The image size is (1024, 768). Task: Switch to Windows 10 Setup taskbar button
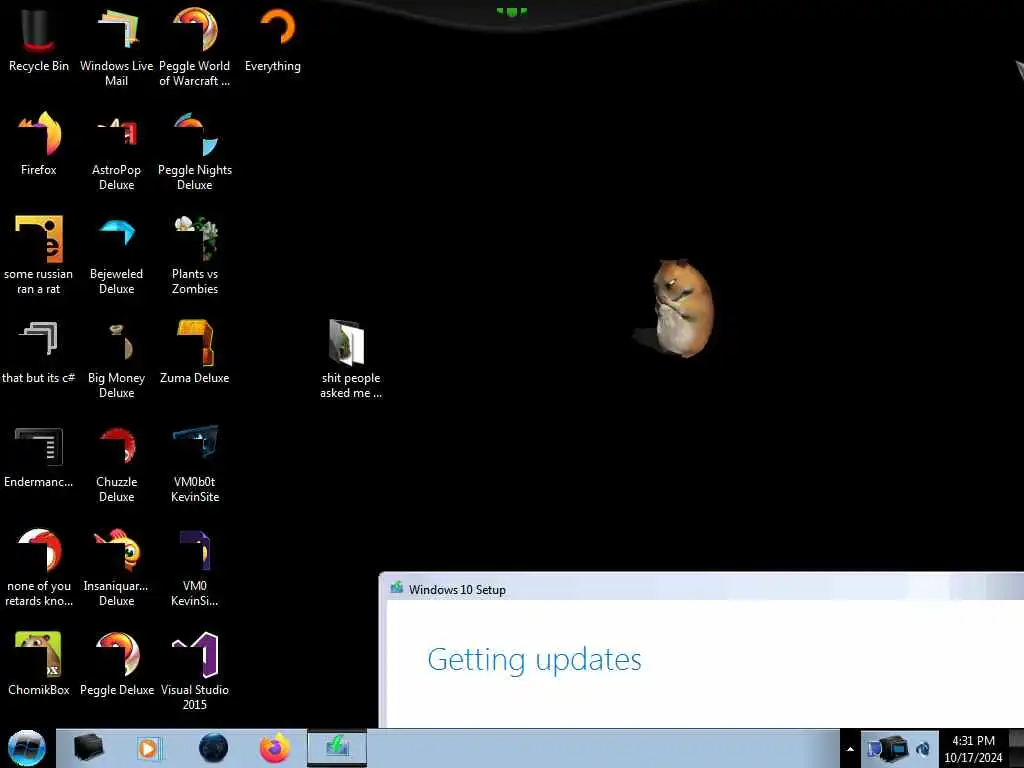(337, 748)
